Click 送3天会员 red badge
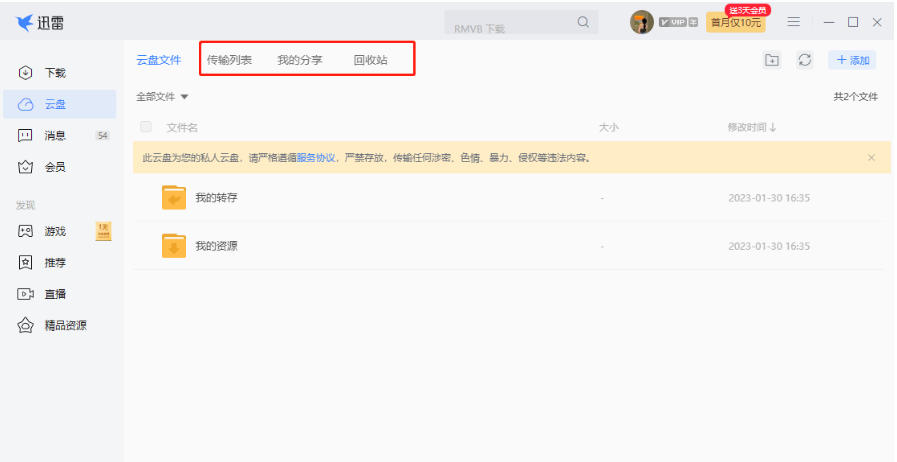The image size is (897, 462). click(748, 10)
